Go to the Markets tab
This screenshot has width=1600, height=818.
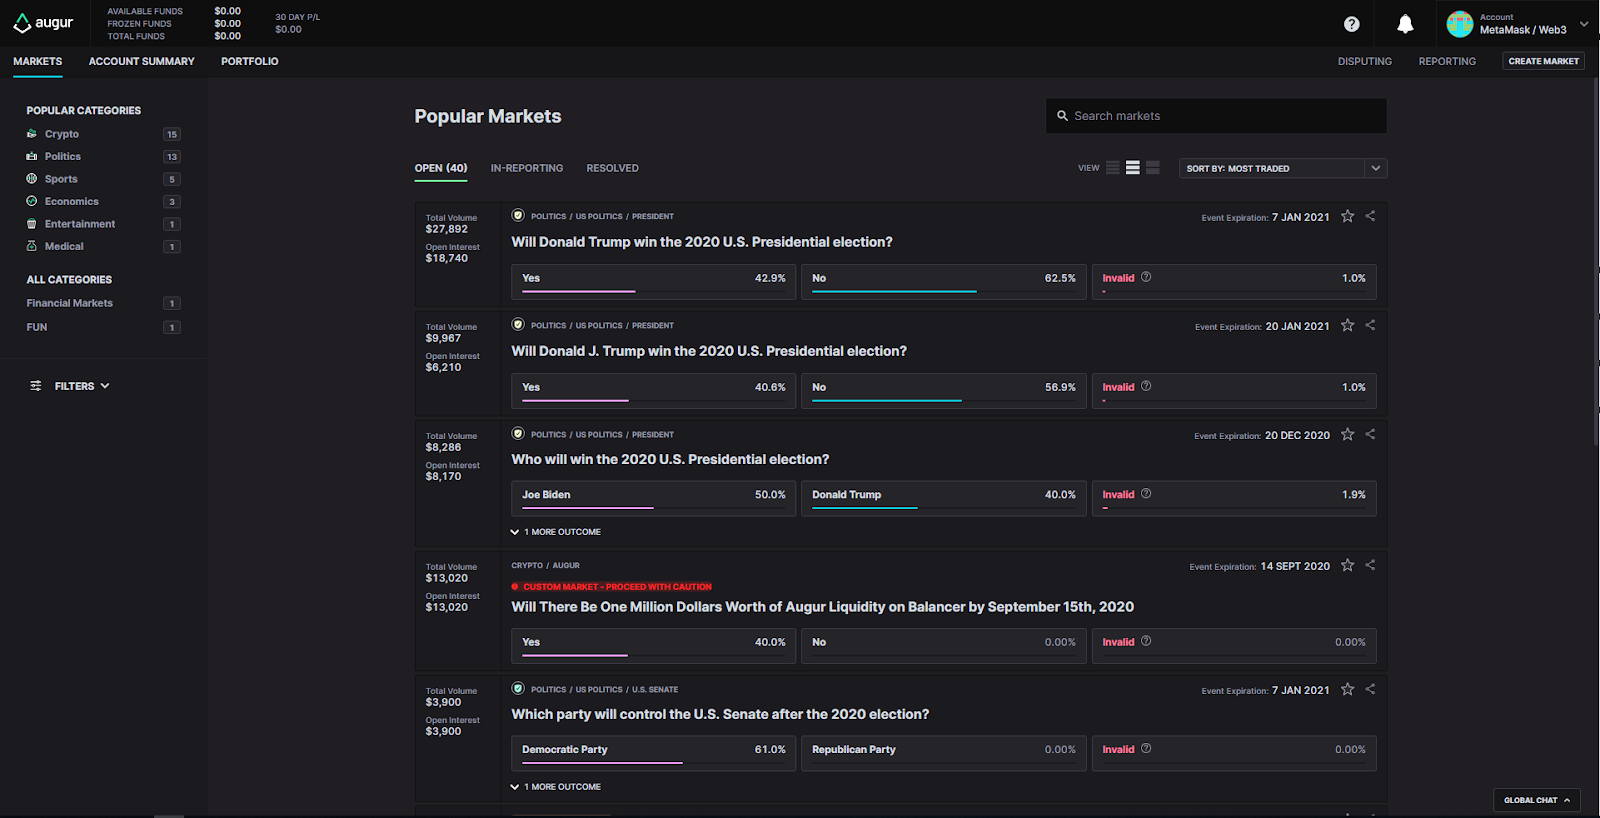pyautogui.click(x=38, y=62)
